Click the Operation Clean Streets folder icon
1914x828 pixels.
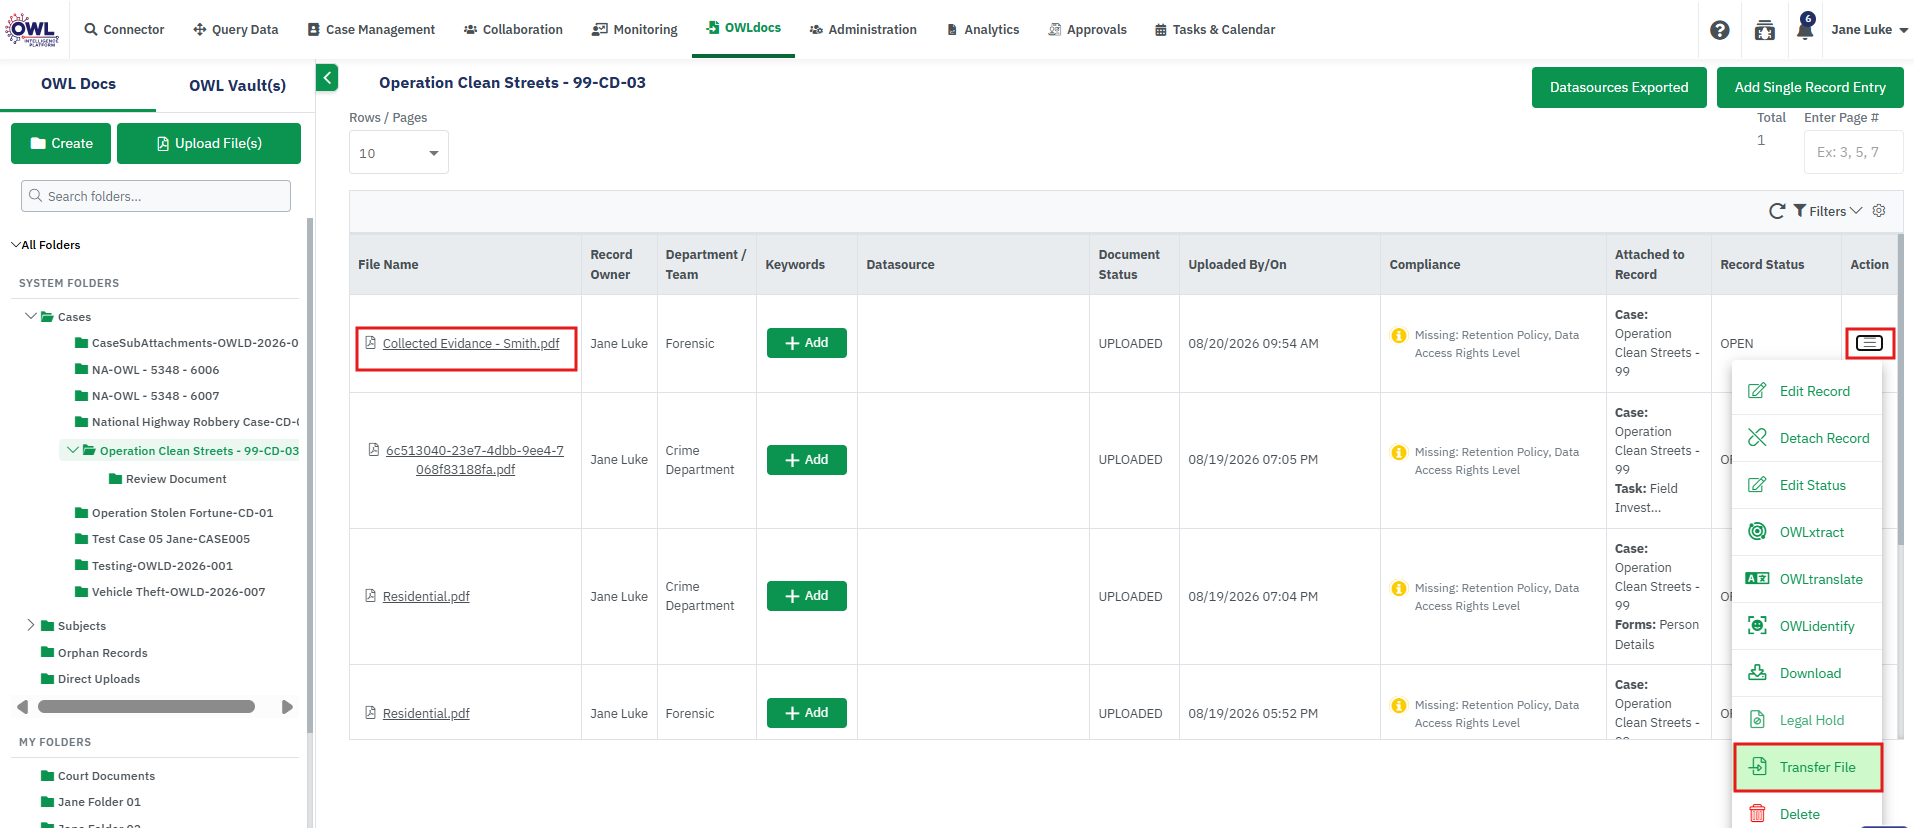point(89,450)
